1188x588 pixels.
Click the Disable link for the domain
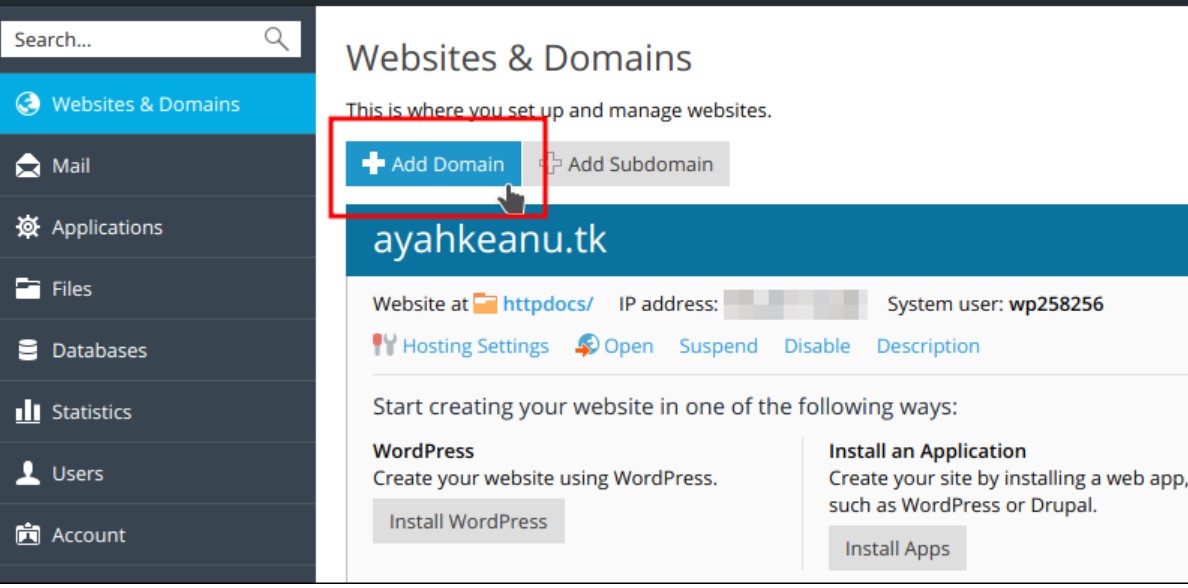816,346
